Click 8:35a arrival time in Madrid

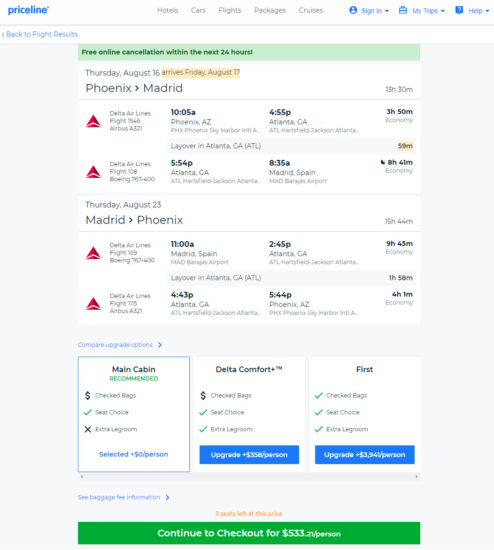tap(279, 163)
